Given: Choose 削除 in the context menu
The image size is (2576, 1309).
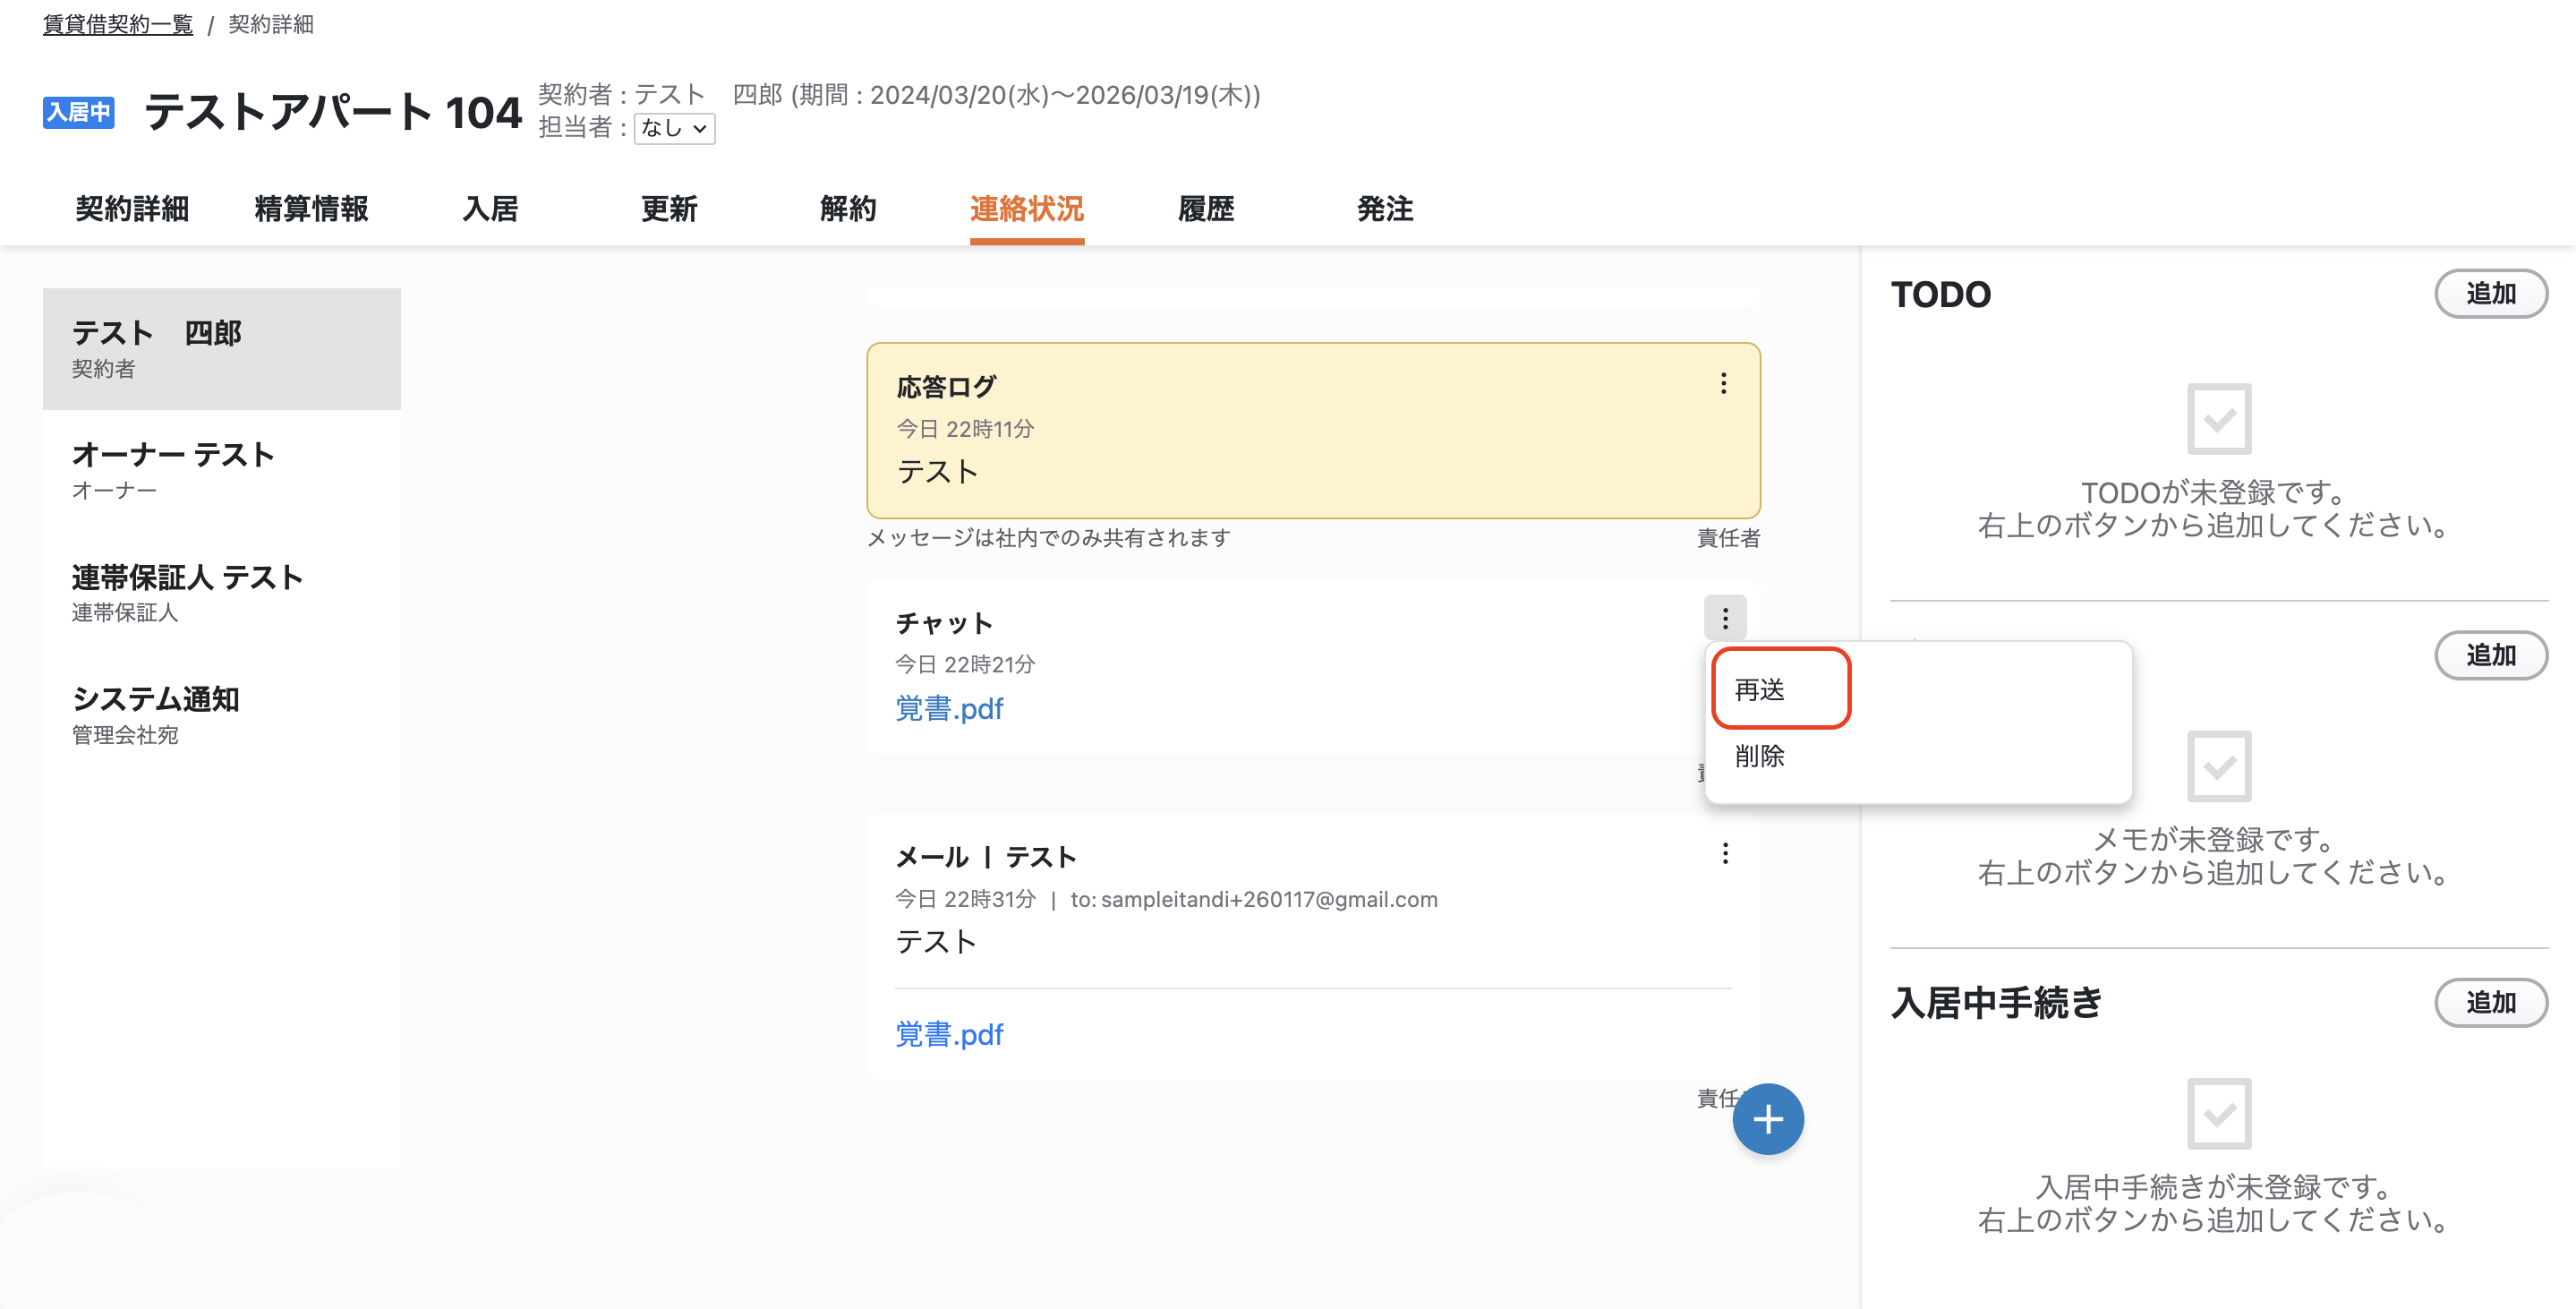Looking at the screenshot, I should (1760, 756).
